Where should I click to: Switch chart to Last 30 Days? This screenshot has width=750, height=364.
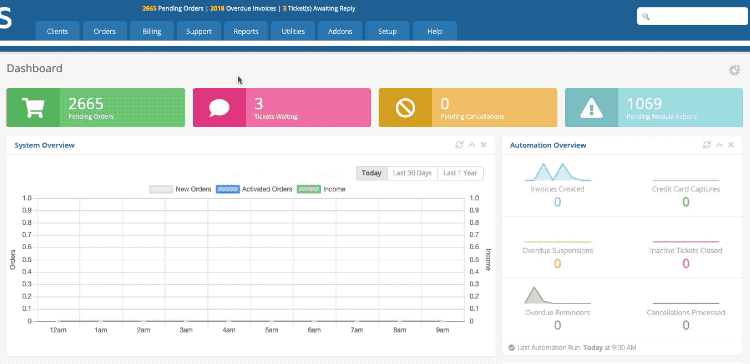click(412, 173)
